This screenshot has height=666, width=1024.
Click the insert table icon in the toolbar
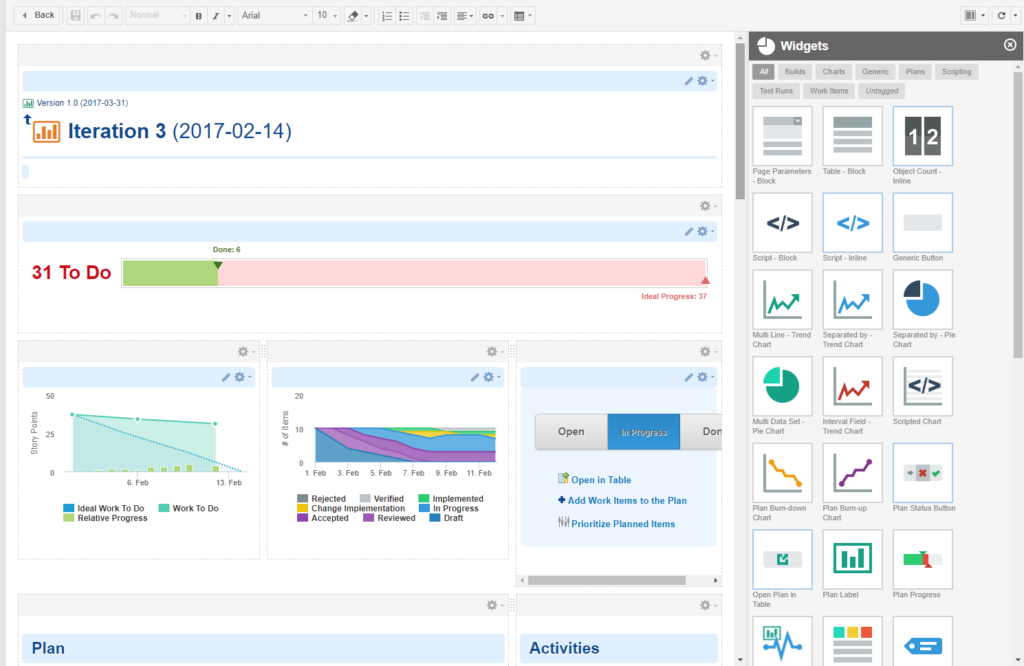(x=520, y=15)
